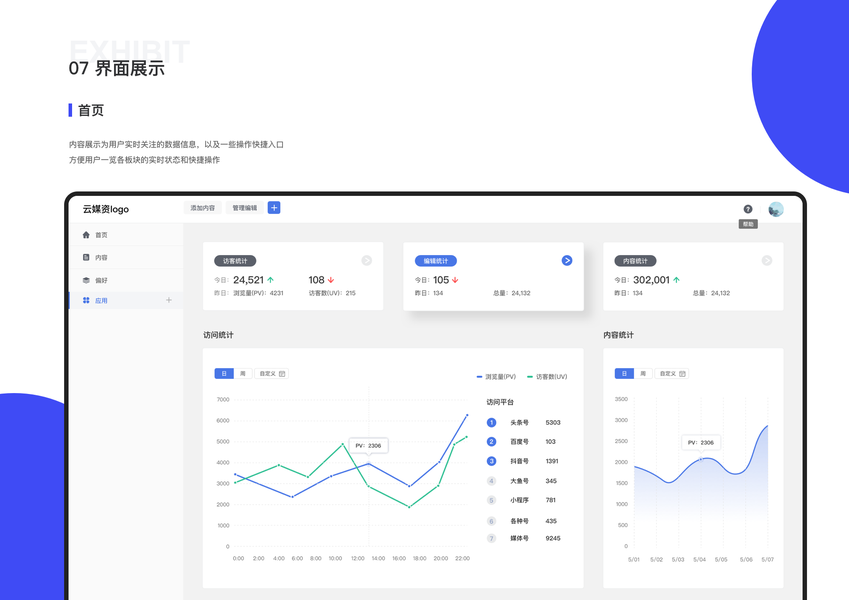Click the 访问平台 heading
The image size is (849, 600).
[x=500, y=402]
